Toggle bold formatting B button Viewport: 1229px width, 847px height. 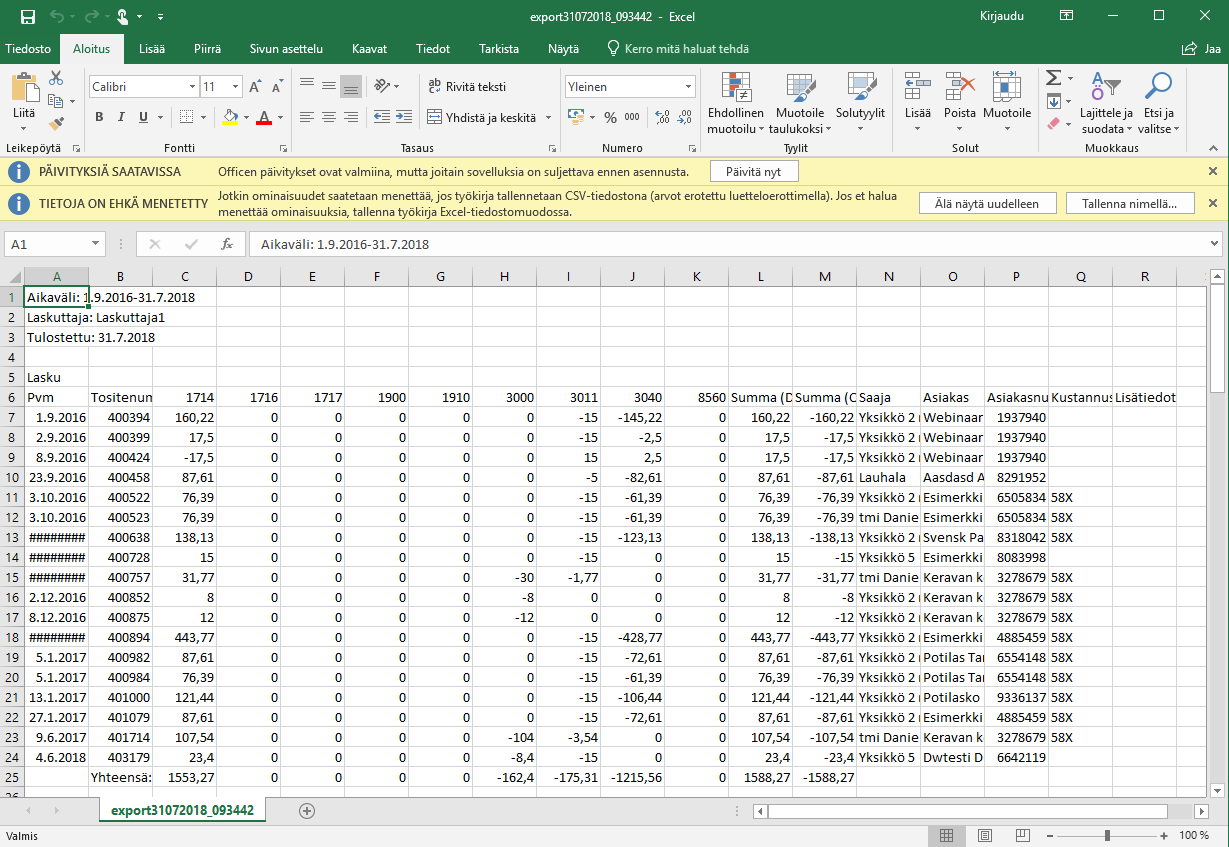(99, 117)
